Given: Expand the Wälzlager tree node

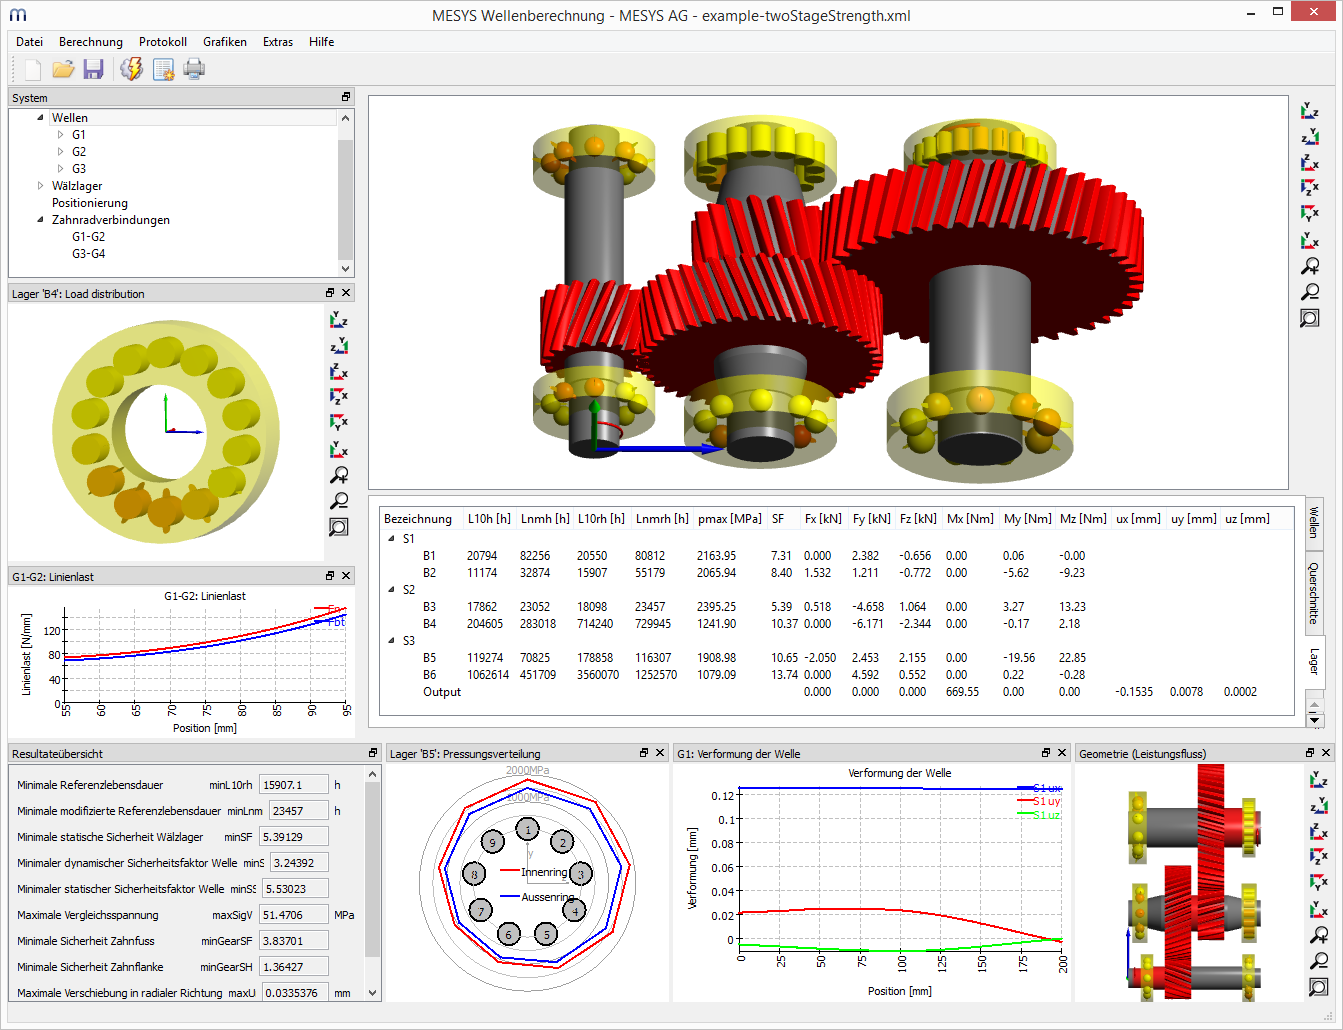Looking at the screenshot, I should click(41, 186).
